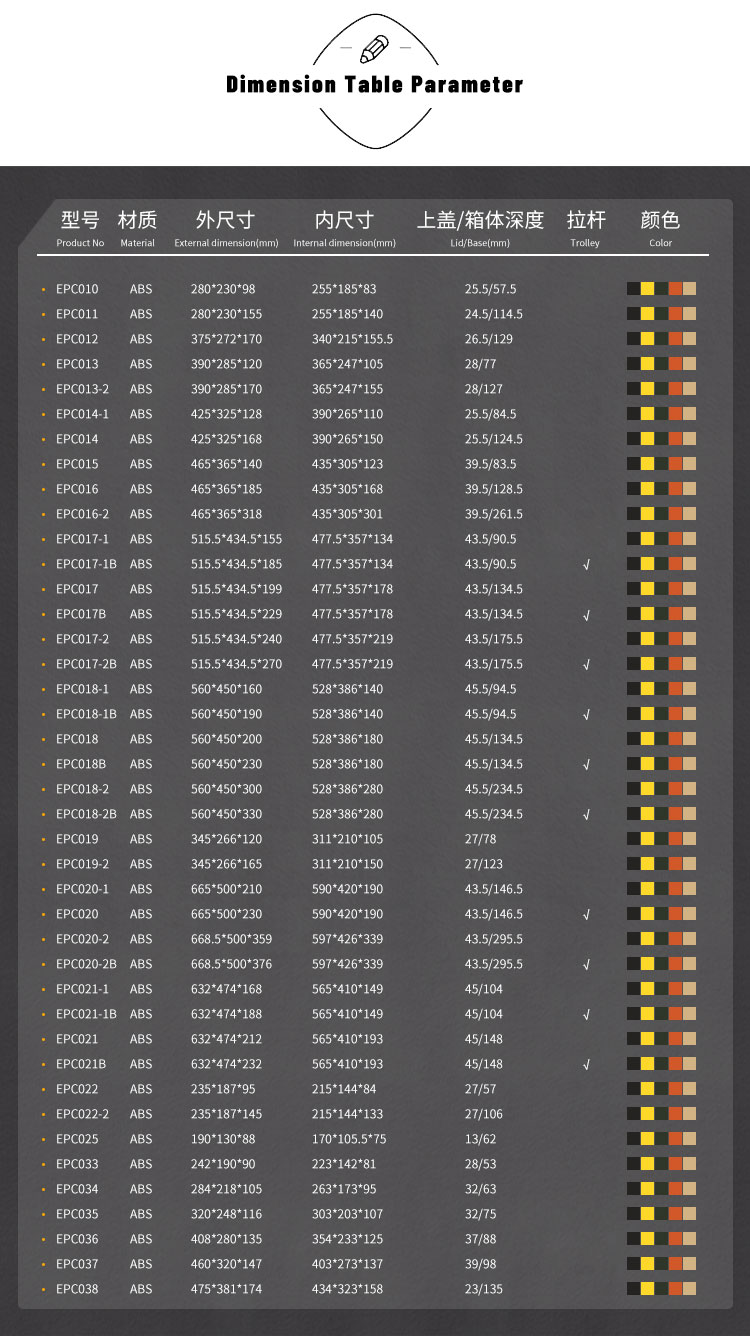
Task: Click external dimension 515.5*434.5*270
Action: [237, 664]
